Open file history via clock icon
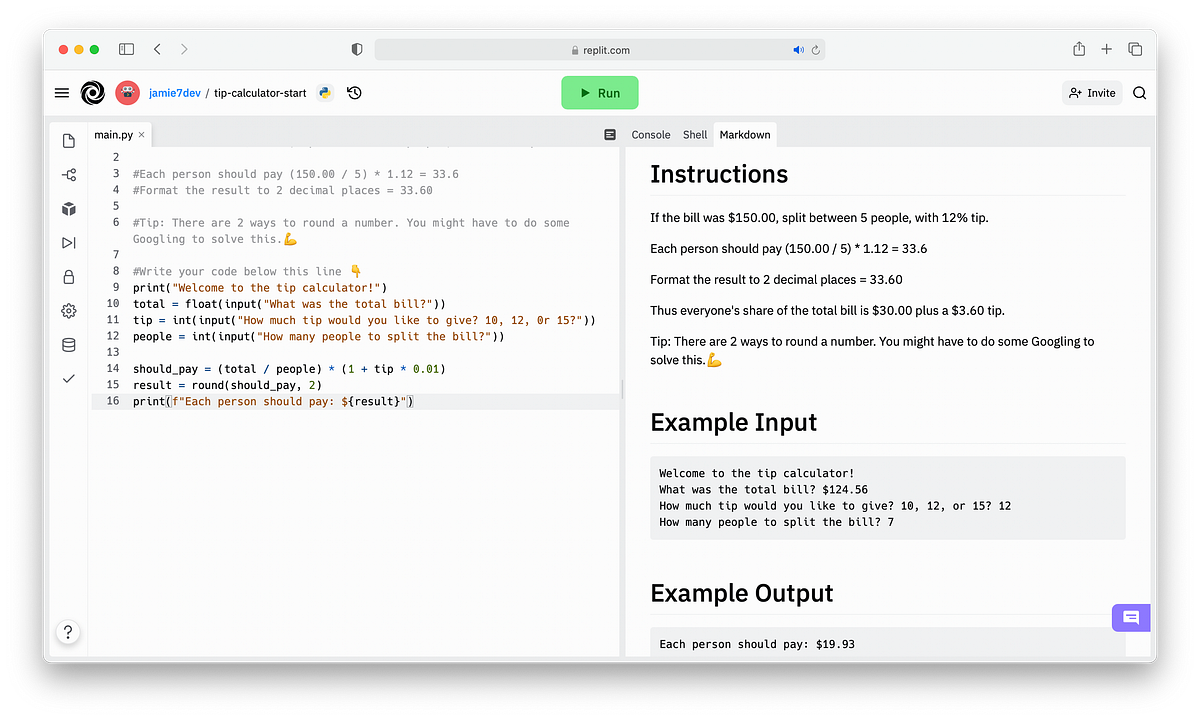Screen dimensions: 1200x720 click(x=354, y=92)
